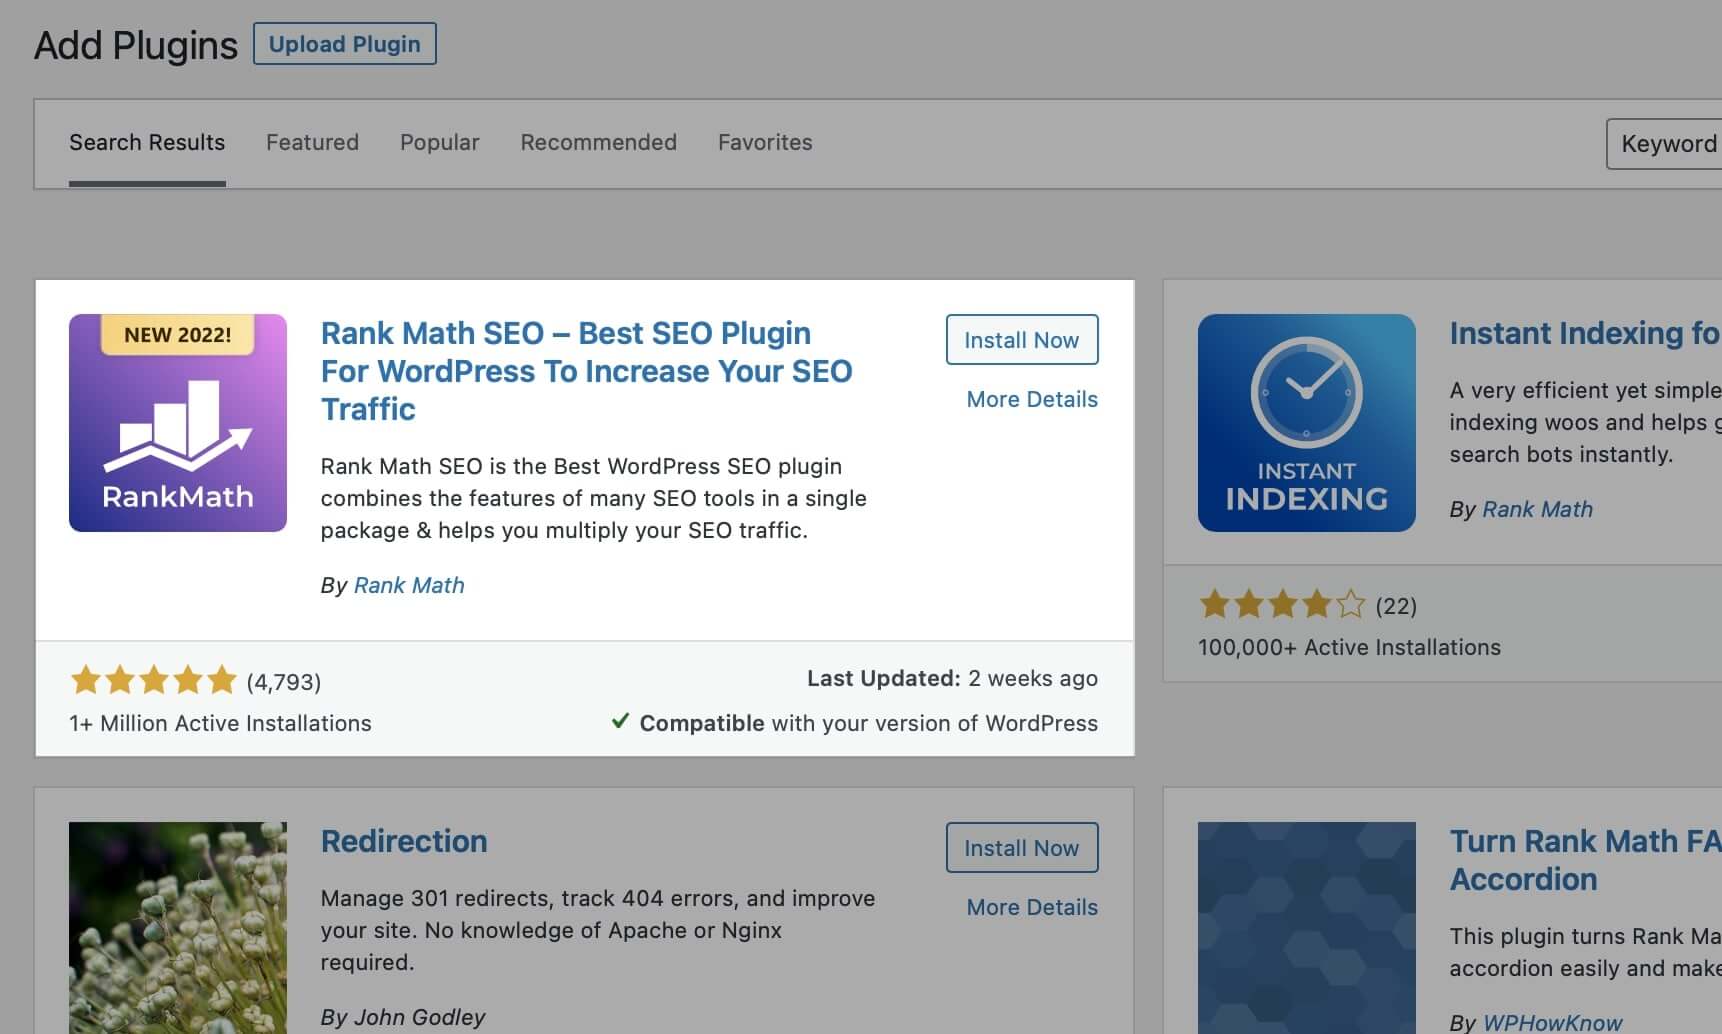Screen dimensions: 1722x1034
Task: Switch to the Featured tab
Action: (312, 142)
